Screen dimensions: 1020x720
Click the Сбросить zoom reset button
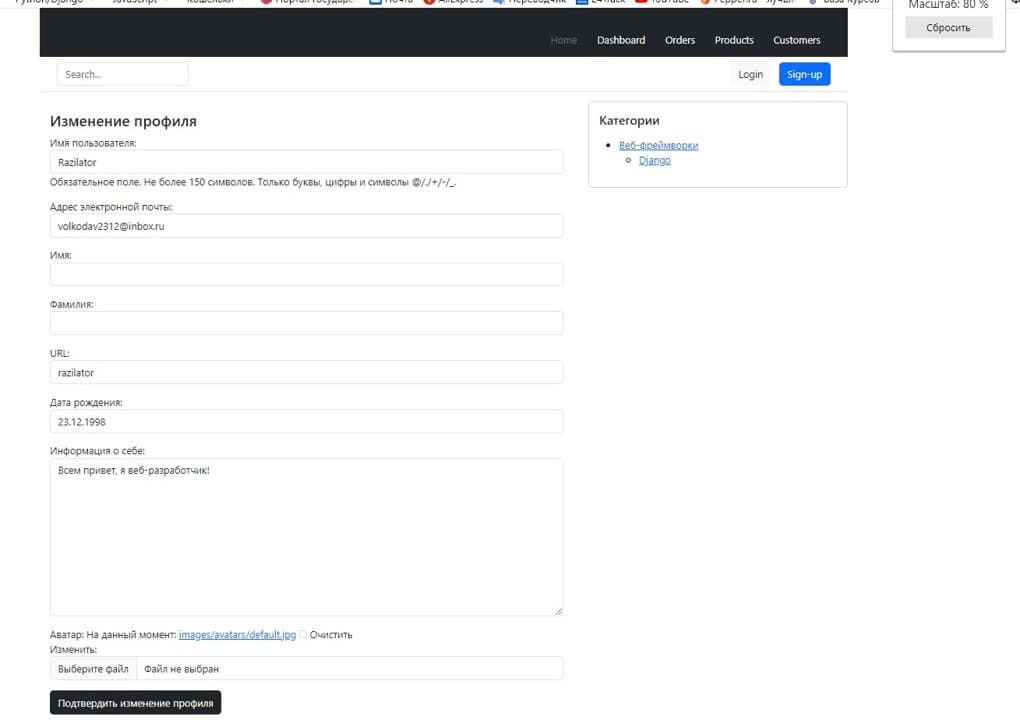[x=948, y=27]
